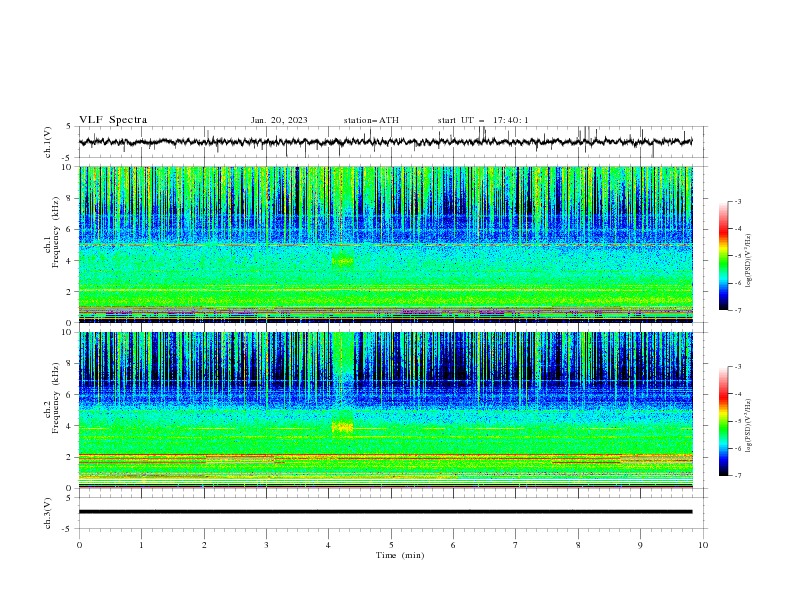Click tick label "10" on the time axis
Image resolution: width=792 pixels, height=612 pixels.
pos(703,545)
